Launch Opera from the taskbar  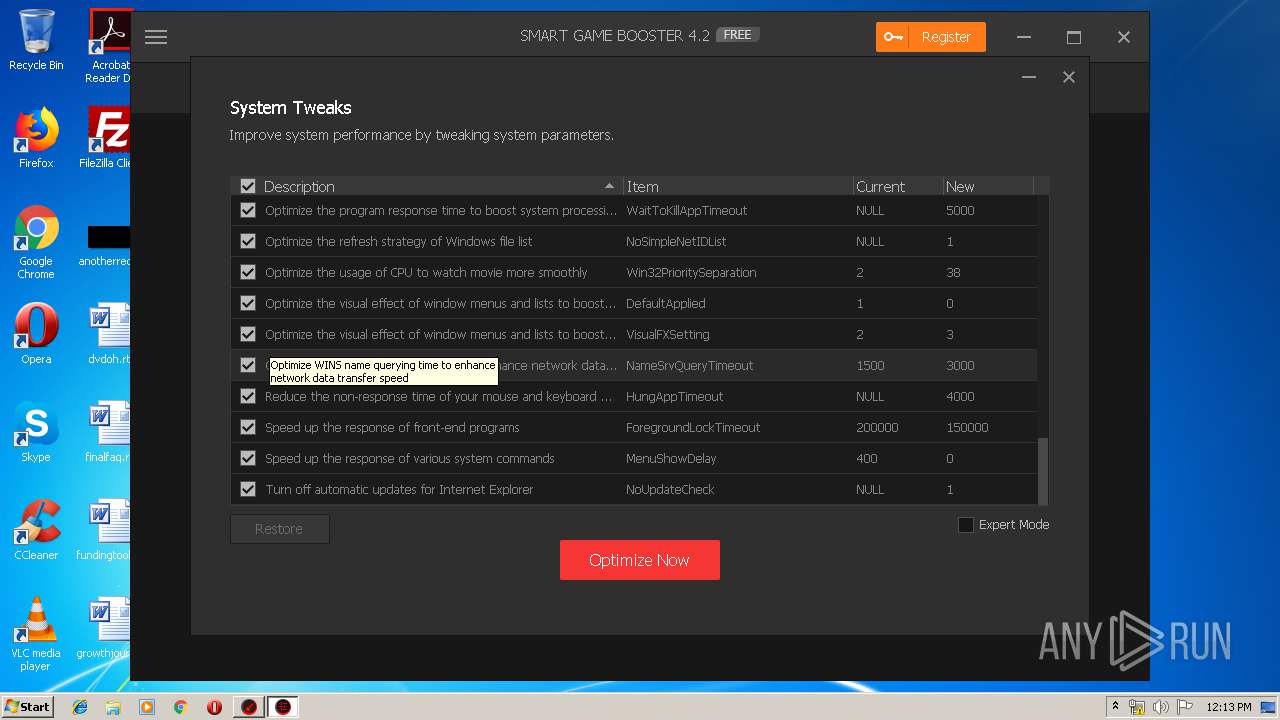[214, 707]
